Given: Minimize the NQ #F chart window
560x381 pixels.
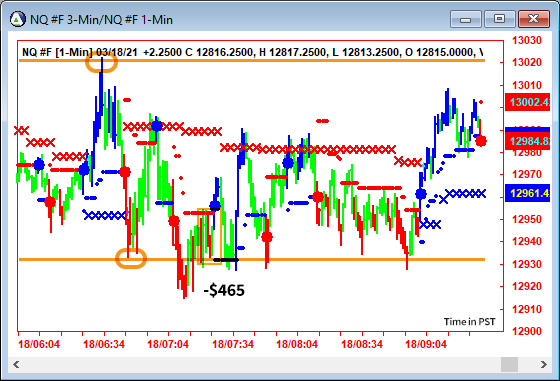Looking at the screenshot, I should click(x=466, y=19).
